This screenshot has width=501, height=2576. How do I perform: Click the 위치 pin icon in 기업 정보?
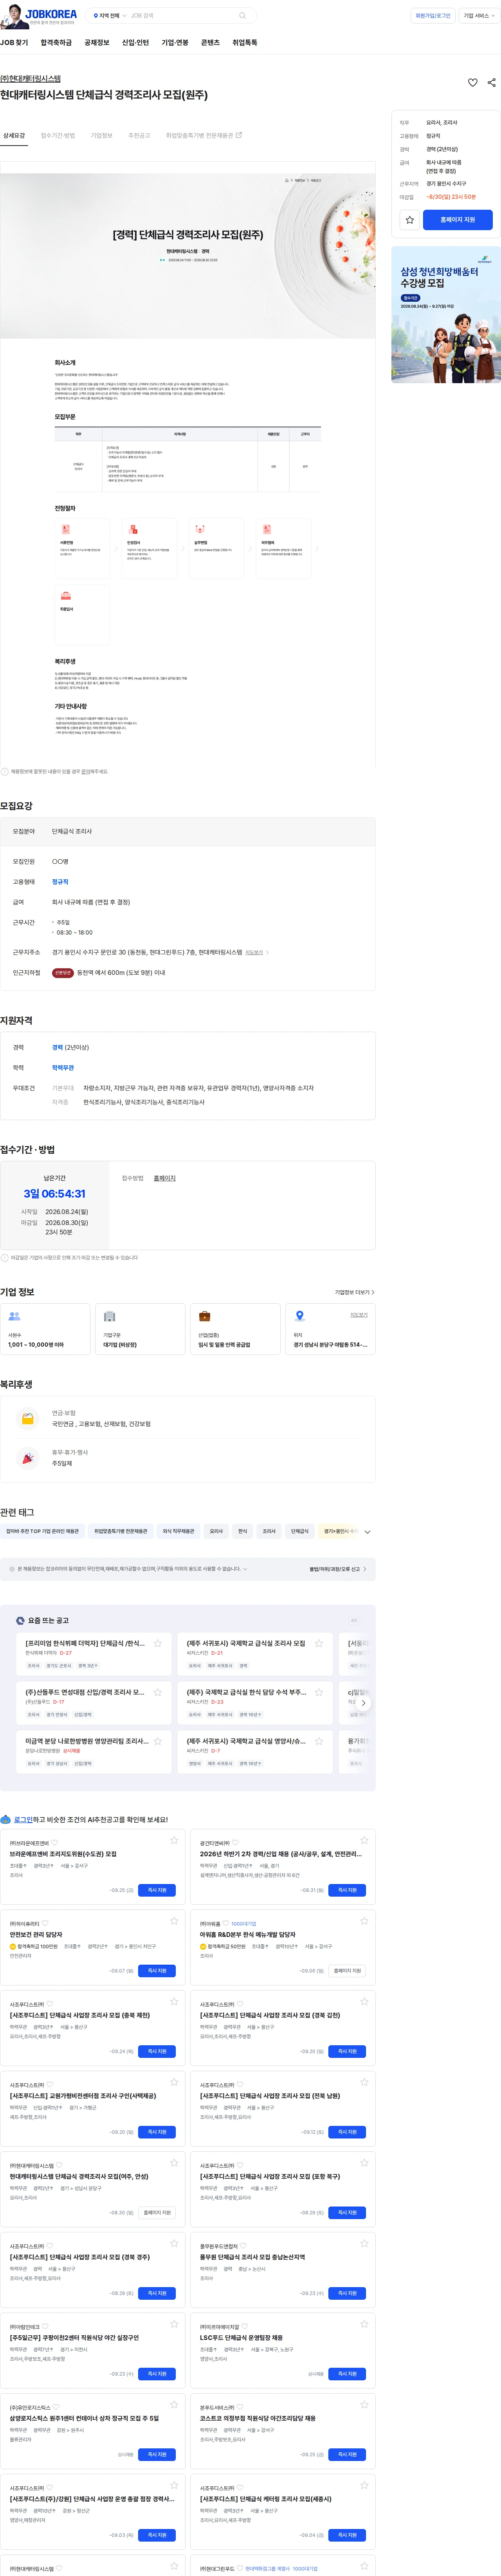(x=299, y=1316)
